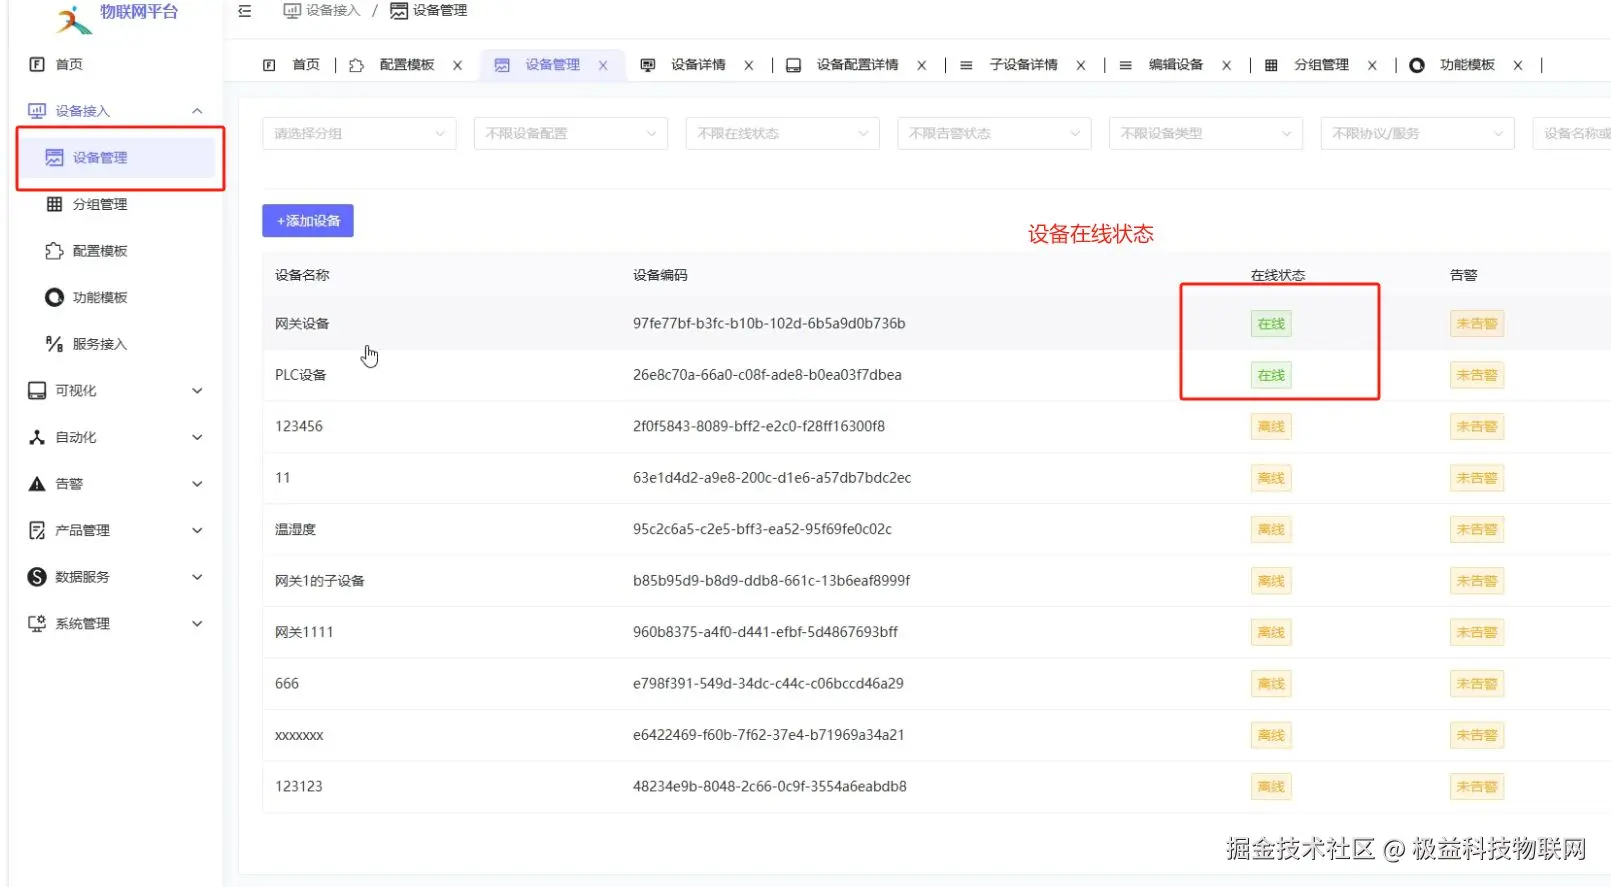
Task: Click the platform logo icon
Action: [74, 18]
